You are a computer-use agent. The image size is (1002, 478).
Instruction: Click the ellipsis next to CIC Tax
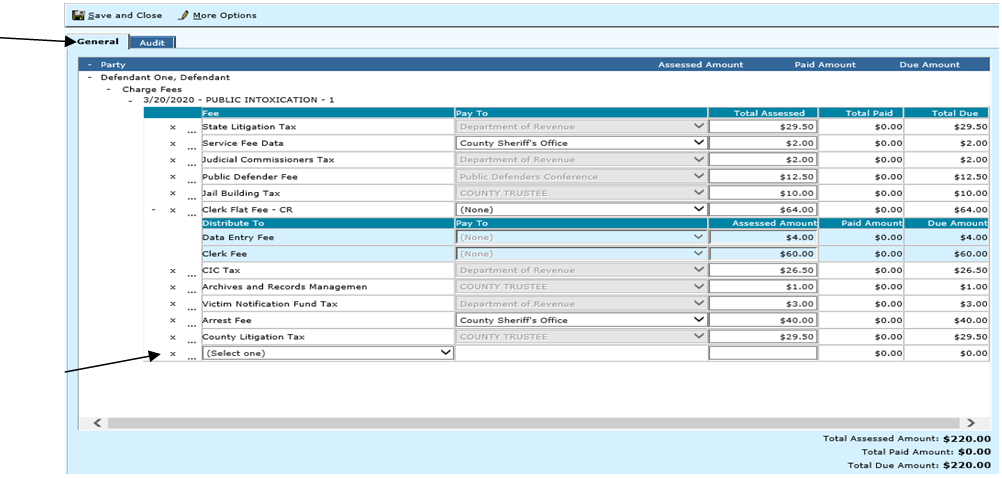(191, 272)
